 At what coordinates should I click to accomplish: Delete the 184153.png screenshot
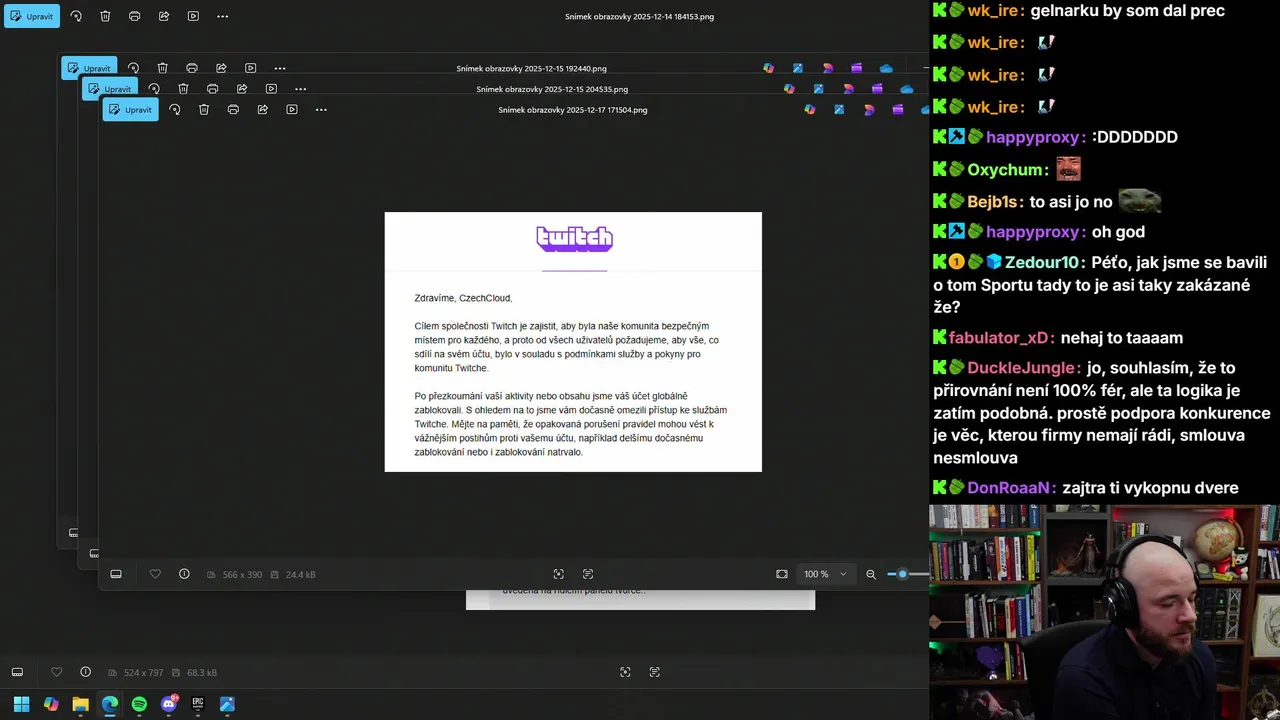(105, 16)
